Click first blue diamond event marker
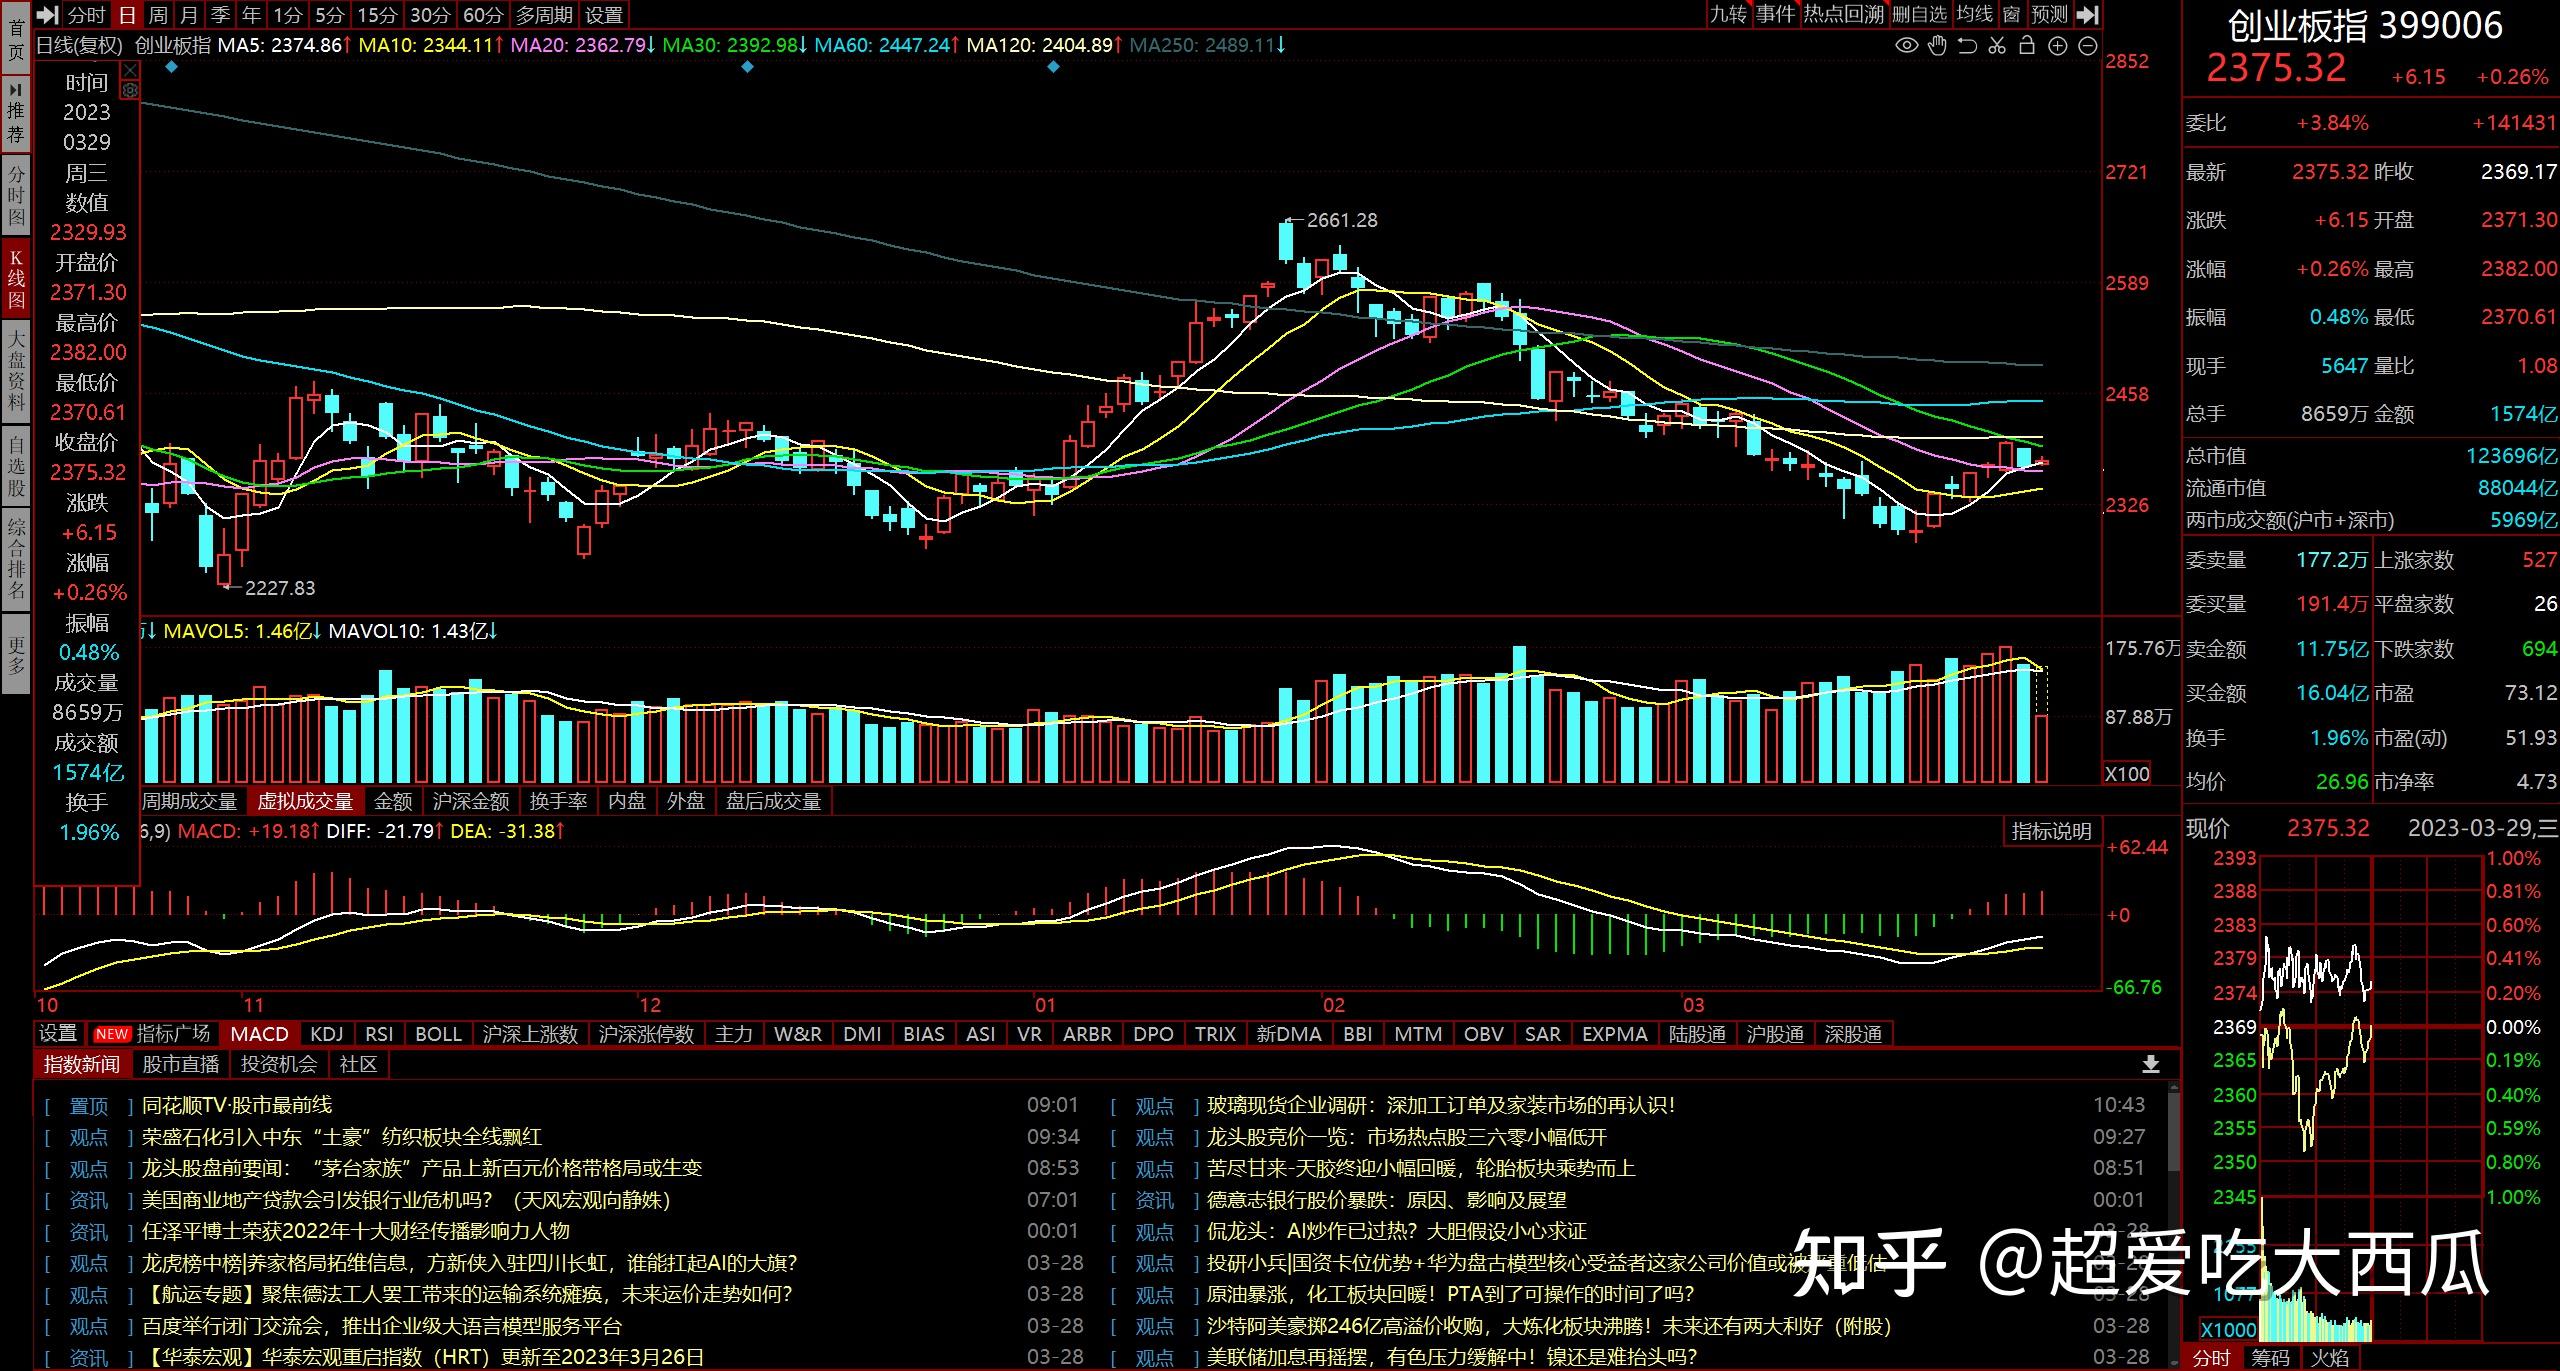Image resolution: width=2560 pixels, height=1371 pixels. (172, 67)
